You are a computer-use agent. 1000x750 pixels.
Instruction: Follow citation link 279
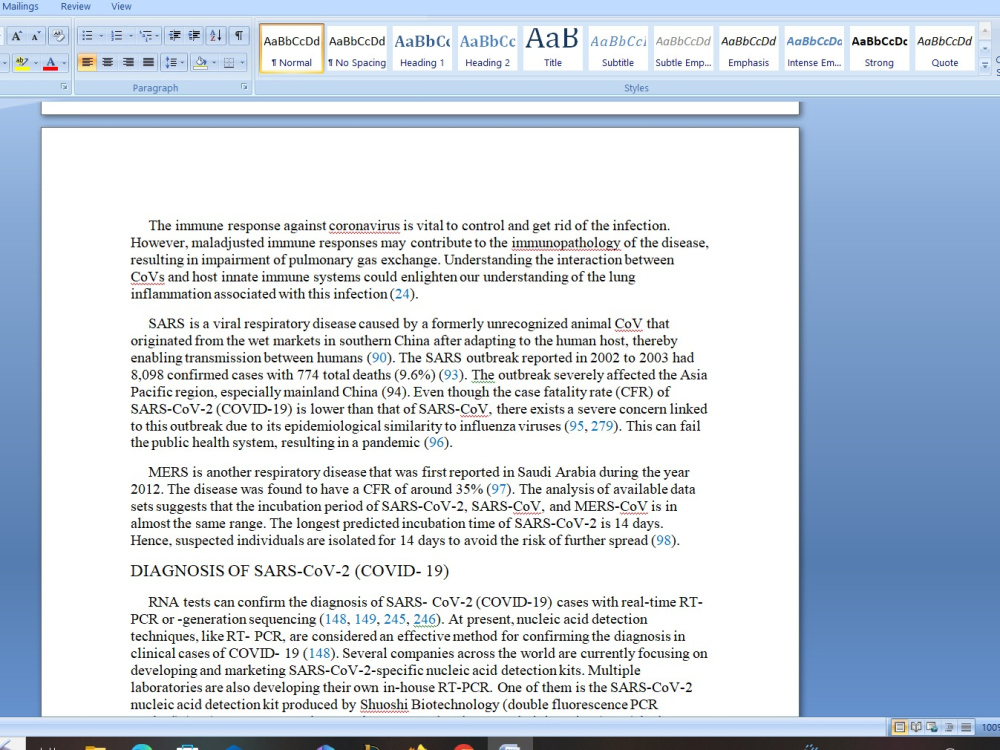(602, 426)
